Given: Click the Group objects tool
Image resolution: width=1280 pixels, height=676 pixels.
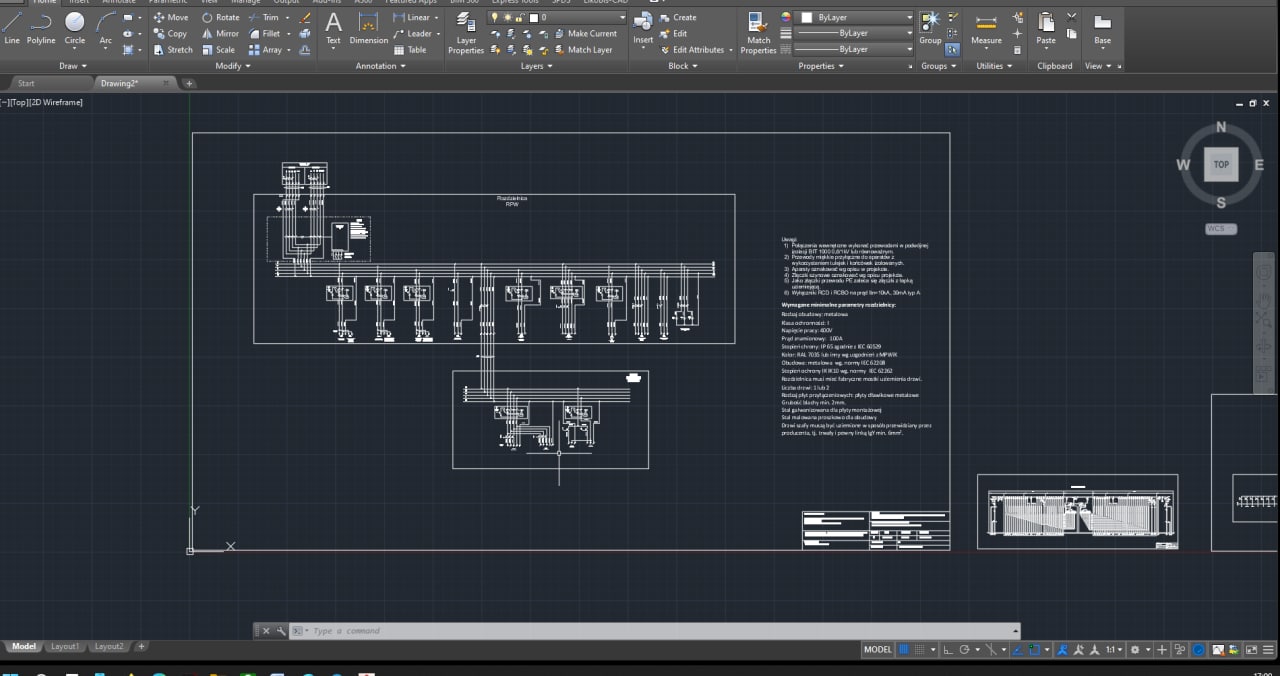Looking at the screenshot, I should coord(930,28).
